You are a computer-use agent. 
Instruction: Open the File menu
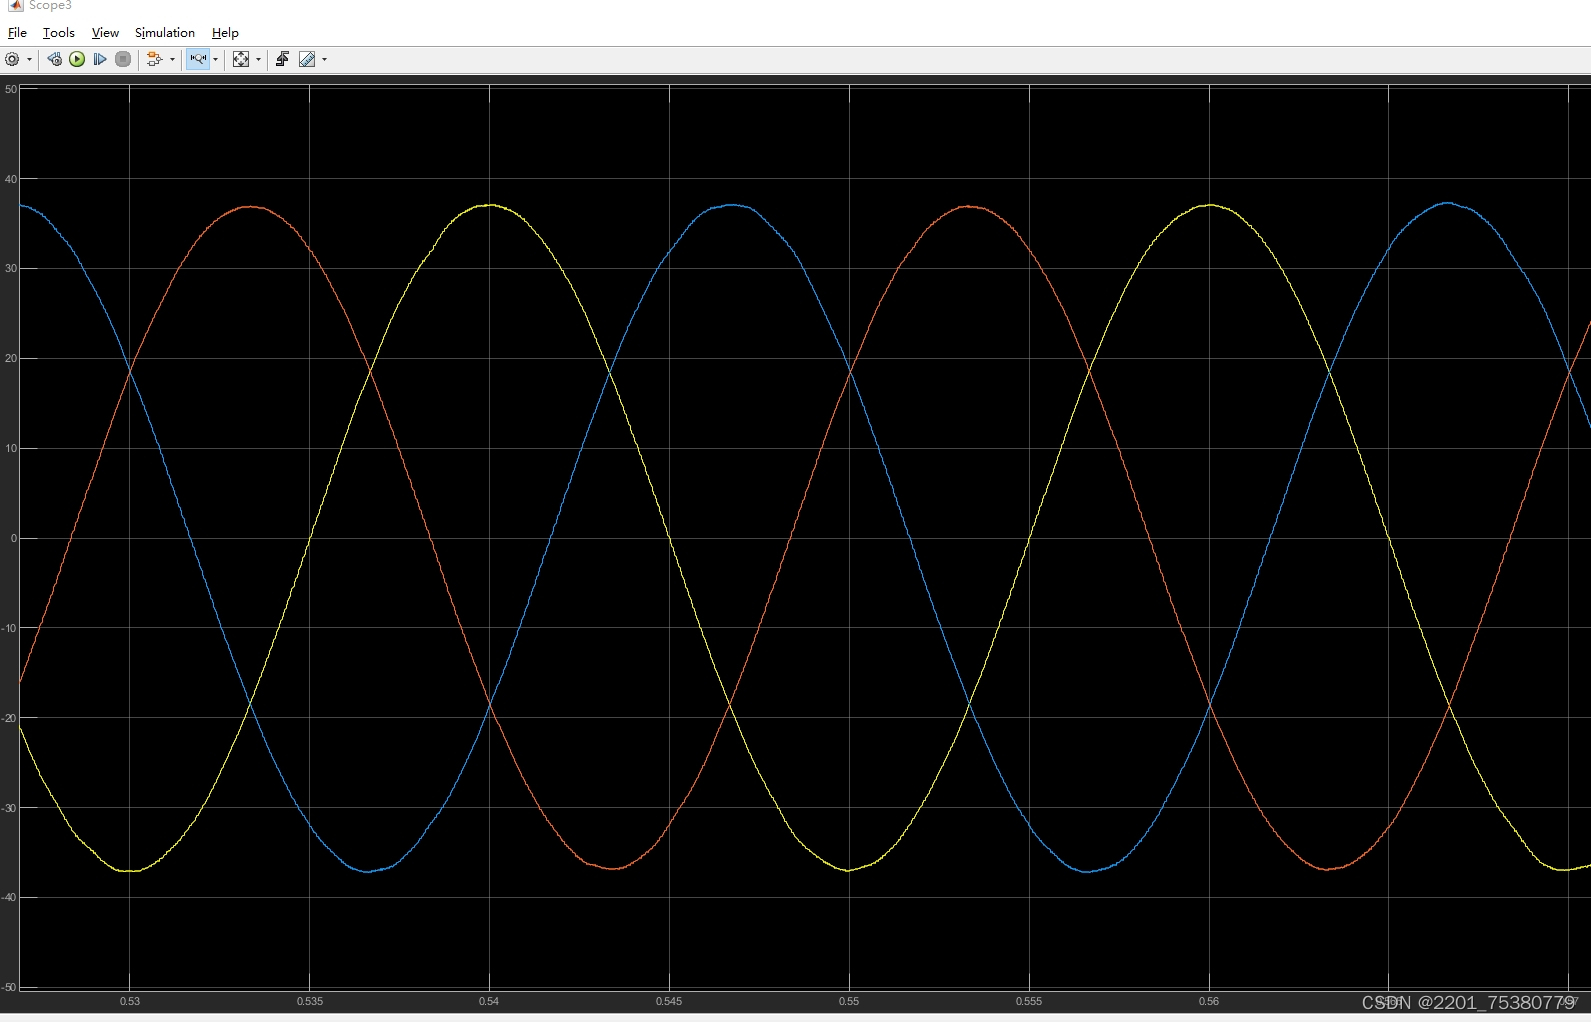[x=17, y=33]
